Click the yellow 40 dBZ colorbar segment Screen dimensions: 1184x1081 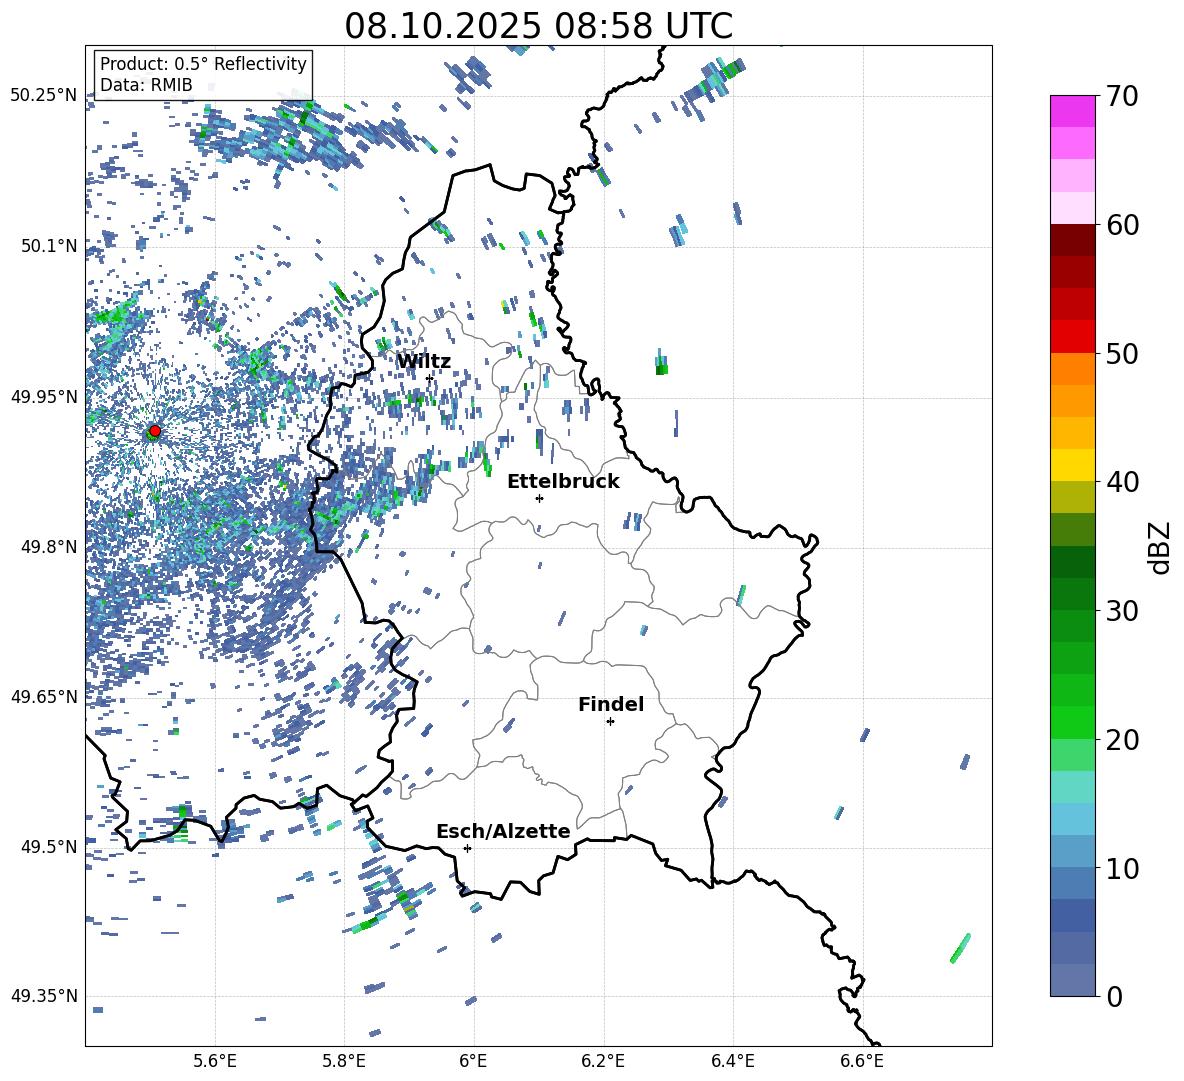1073,465
